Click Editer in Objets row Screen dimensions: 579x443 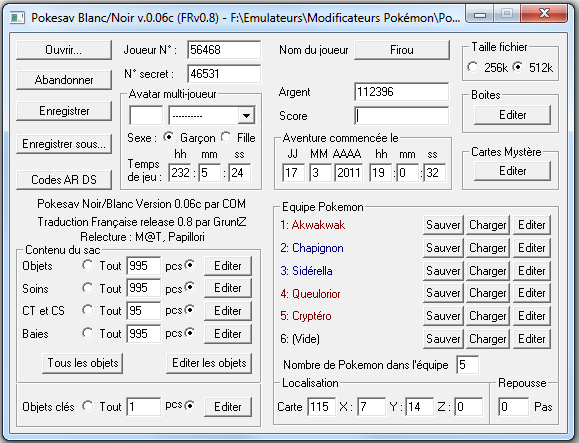coord(228,266)
